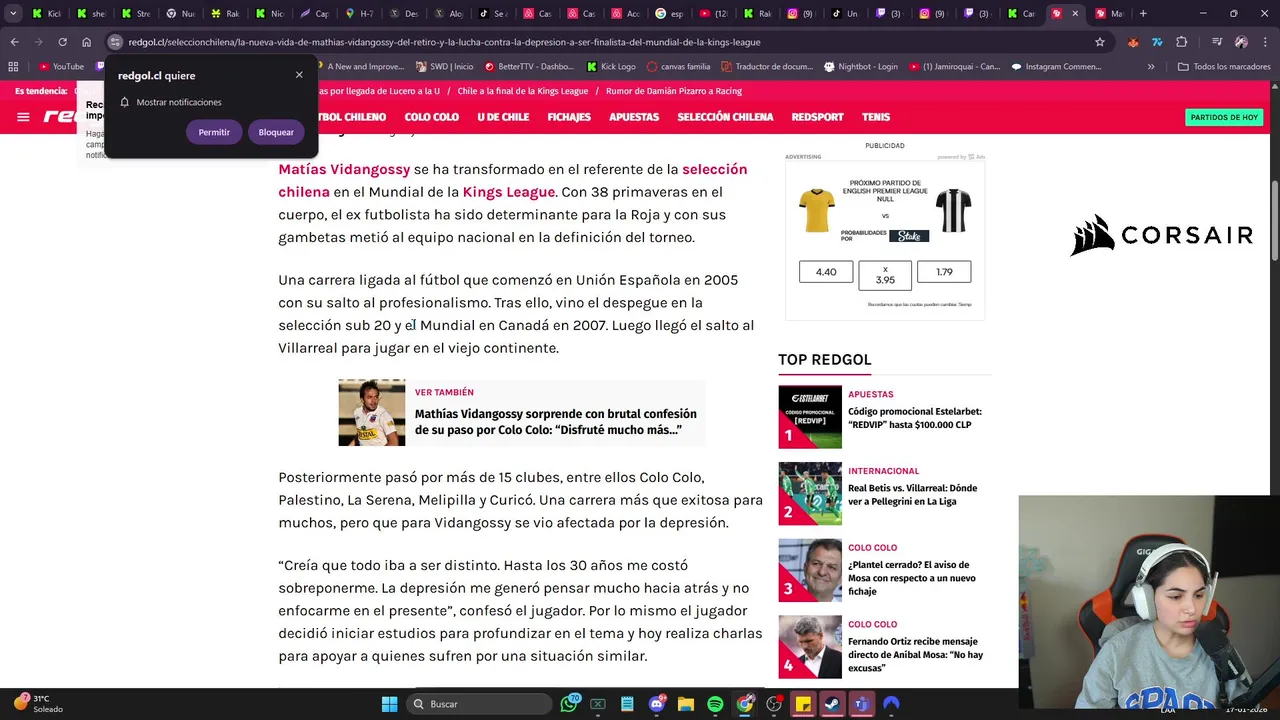This screenshot has height=720, width=1280.
Task: View site information icon in address bar
Action: 115,42
